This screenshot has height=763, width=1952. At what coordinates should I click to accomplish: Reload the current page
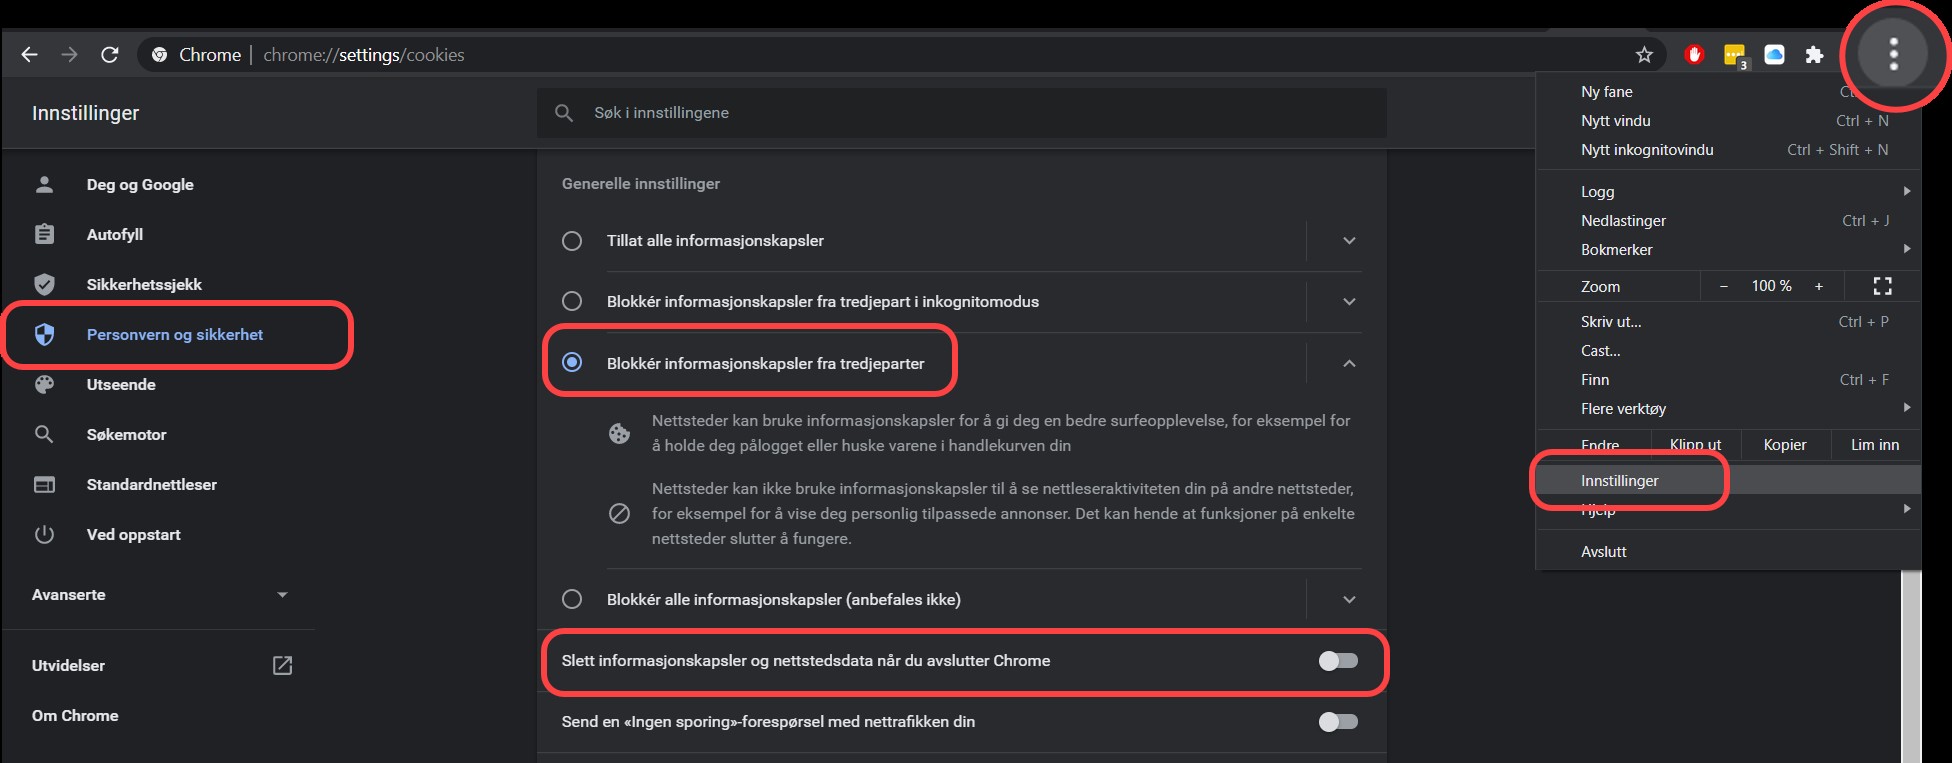point(110,55)
